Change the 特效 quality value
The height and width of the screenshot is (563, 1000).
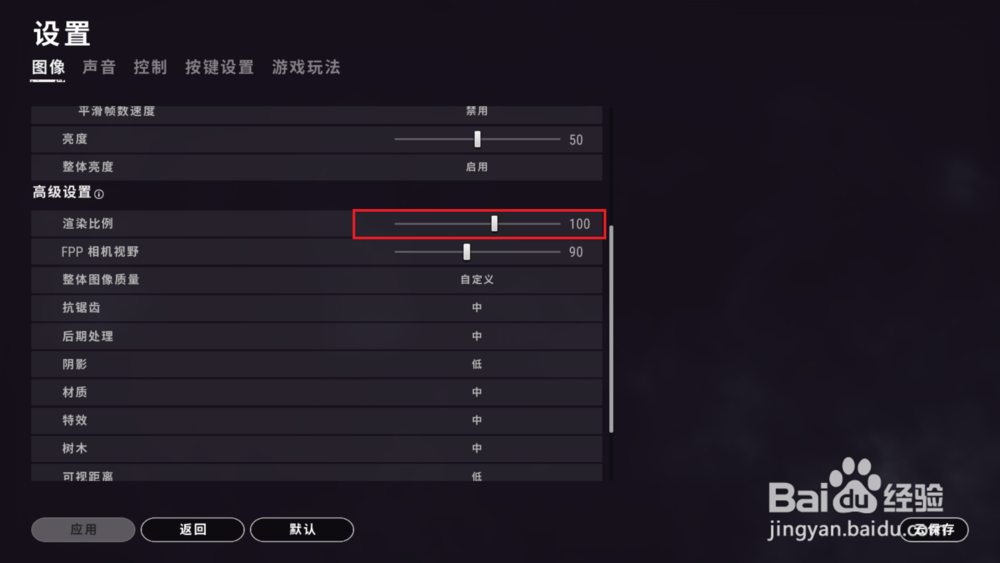(x=476, y=420)
